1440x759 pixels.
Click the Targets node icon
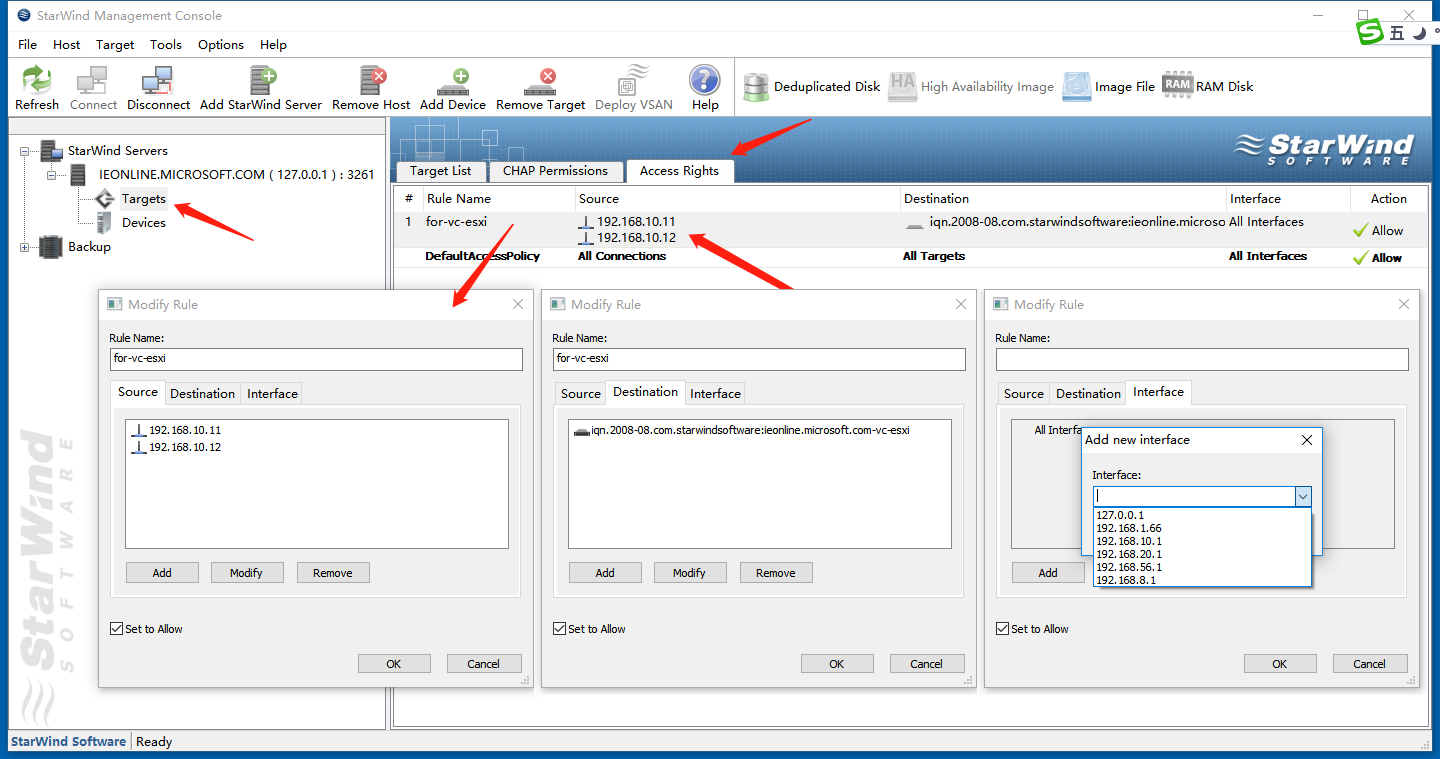[x=106, y=199]
